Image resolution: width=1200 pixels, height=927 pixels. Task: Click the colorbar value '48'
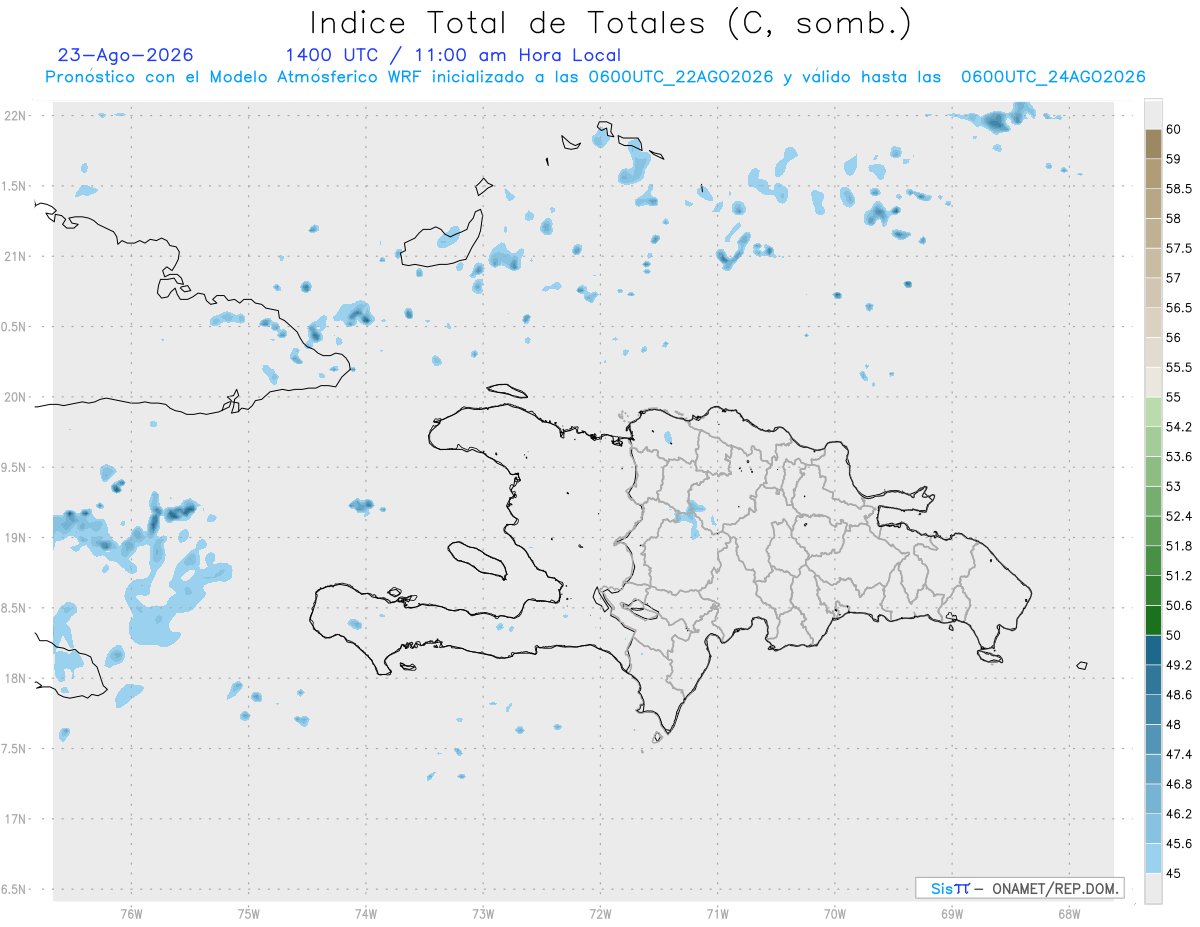coord(1173,725)
